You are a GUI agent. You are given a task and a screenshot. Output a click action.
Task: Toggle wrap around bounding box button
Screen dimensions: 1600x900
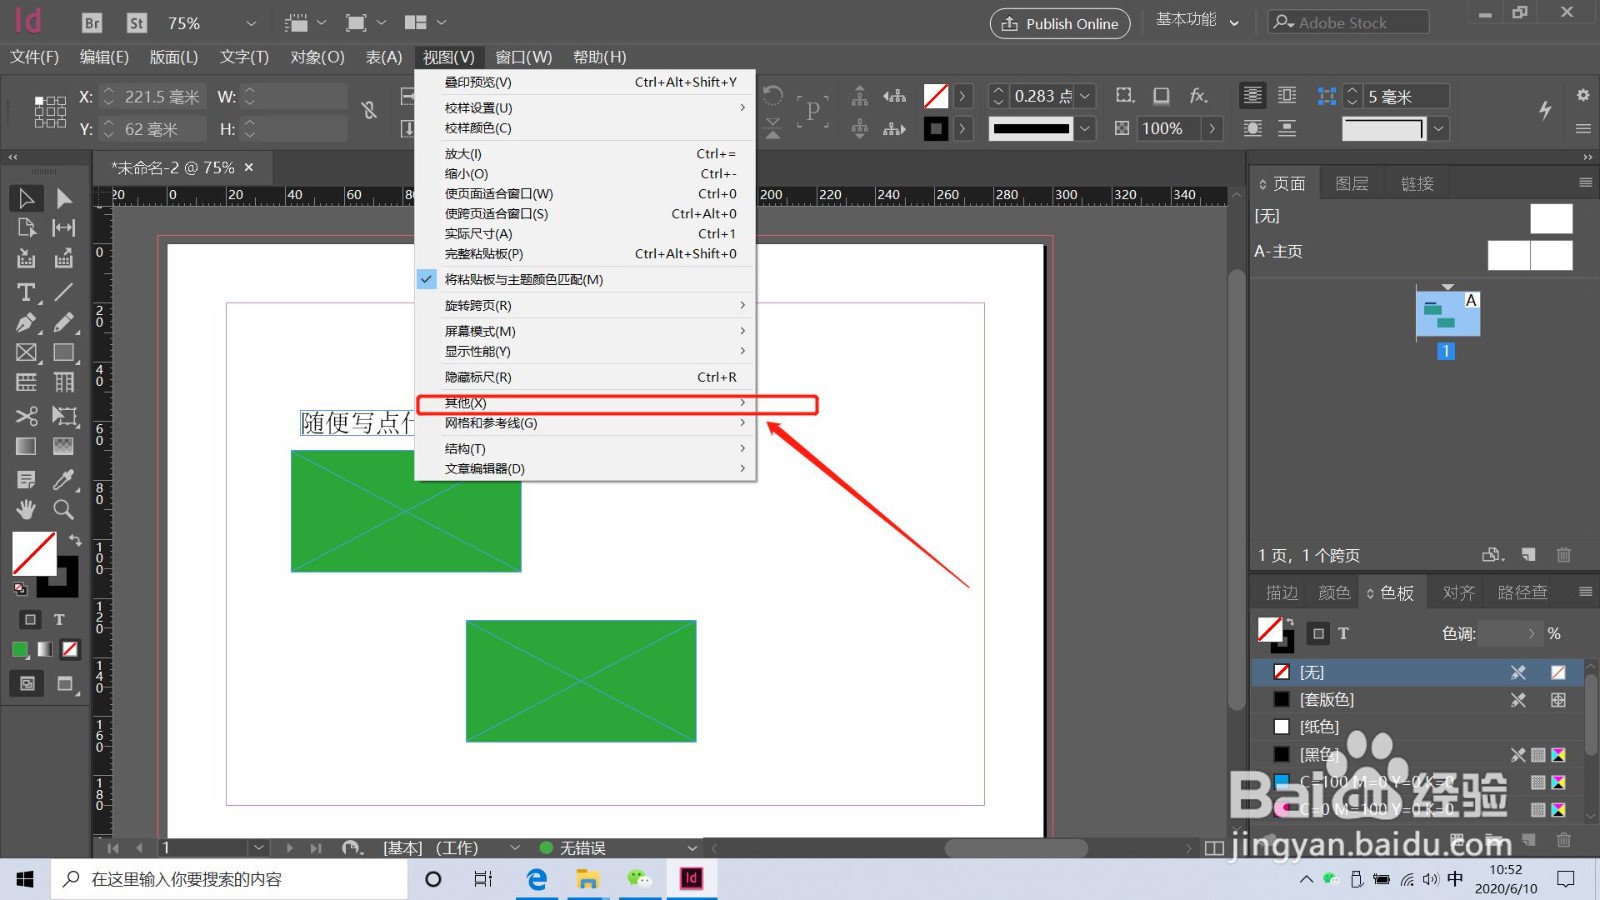point(1287,96)
